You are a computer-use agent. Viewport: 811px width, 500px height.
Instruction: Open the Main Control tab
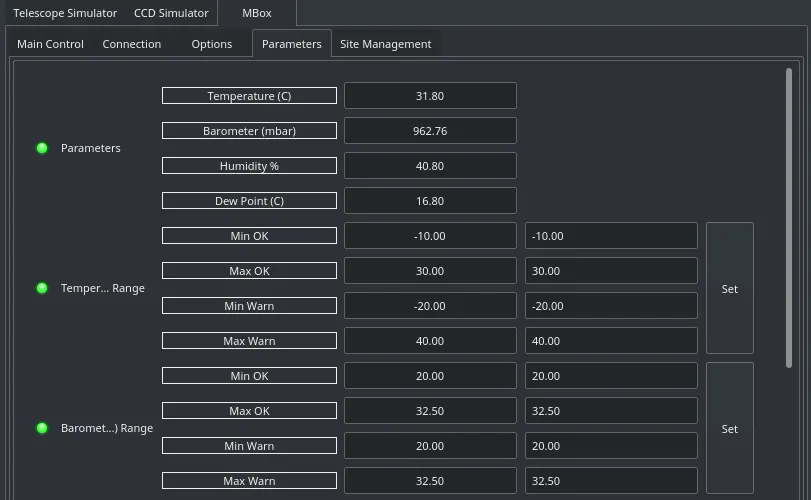pos(50,44)
